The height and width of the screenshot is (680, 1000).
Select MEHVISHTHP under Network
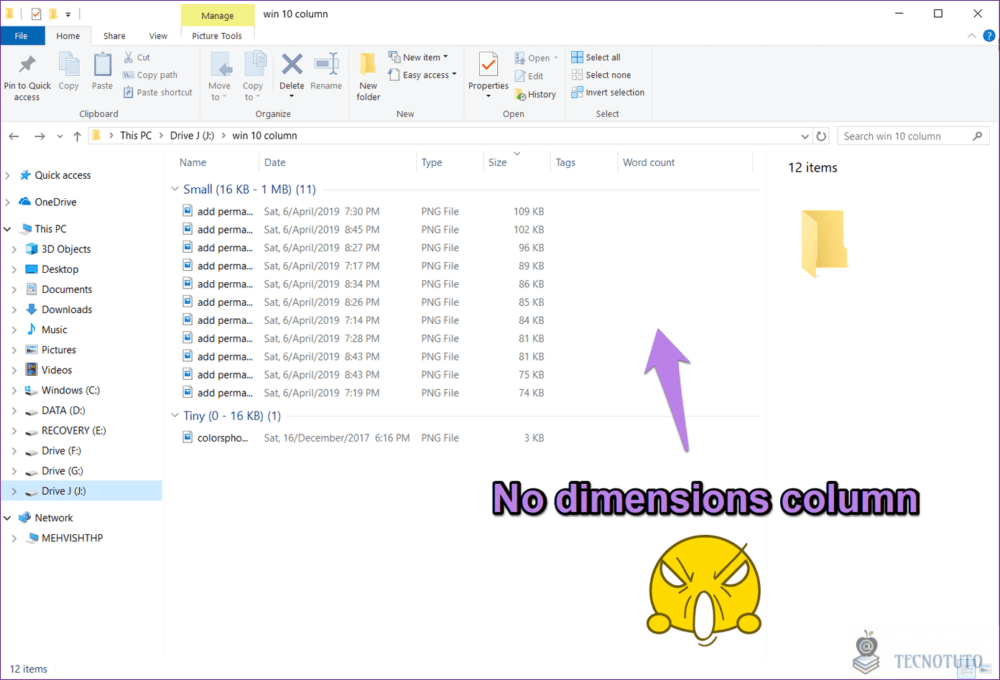click(72, 538)
